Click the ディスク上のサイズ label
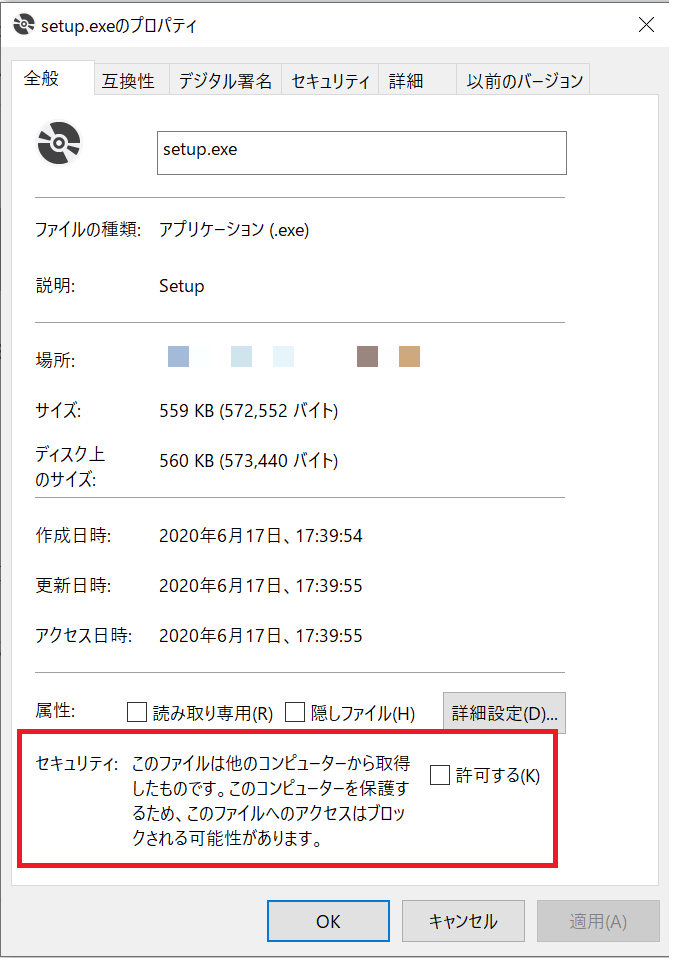This screenshot has height=980, width=676. tap(69, 467)
